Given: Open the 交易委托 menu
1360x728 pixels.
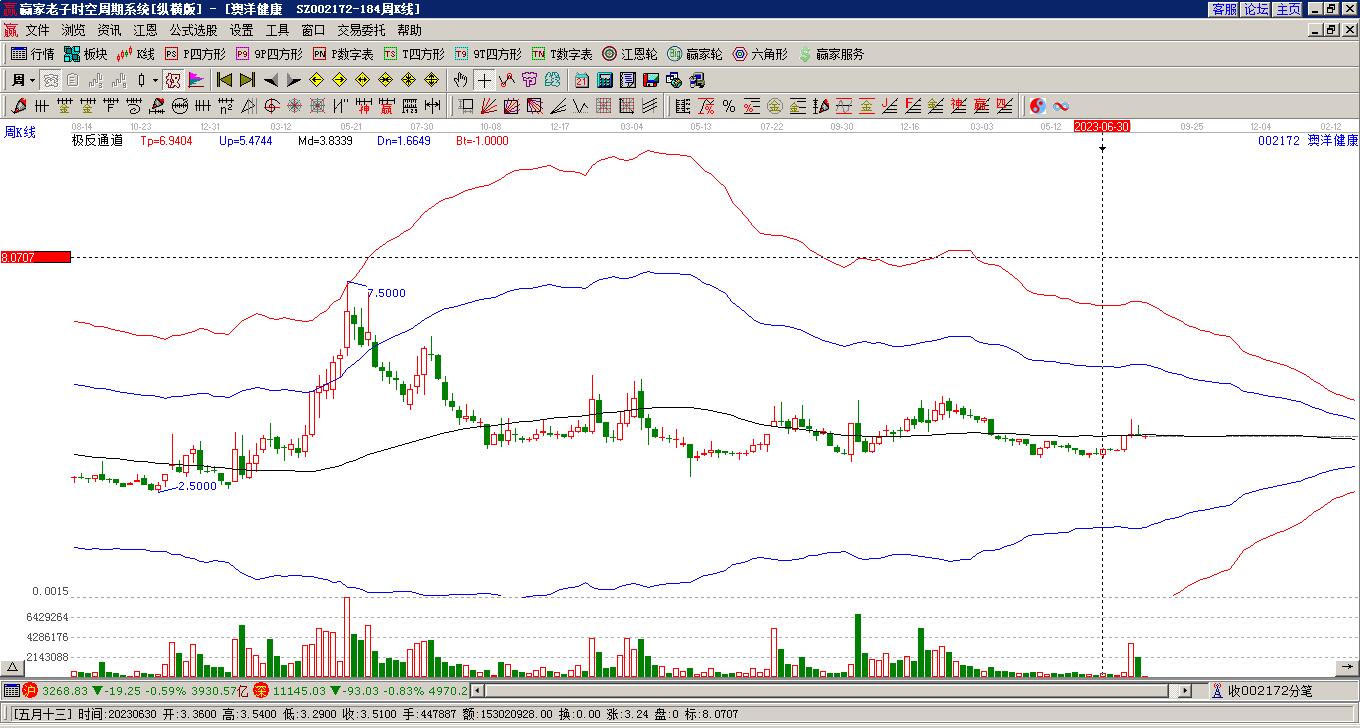Looking at the screenshot, I should (361, 30).
